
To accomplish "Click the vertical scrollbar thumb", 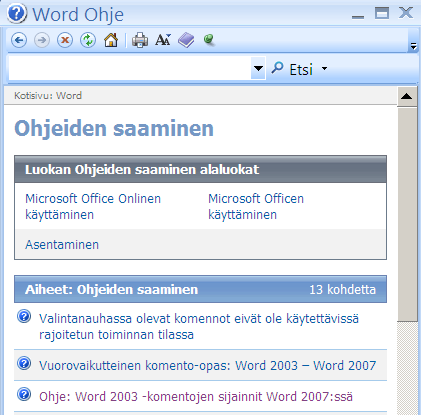I will [407, 214].
